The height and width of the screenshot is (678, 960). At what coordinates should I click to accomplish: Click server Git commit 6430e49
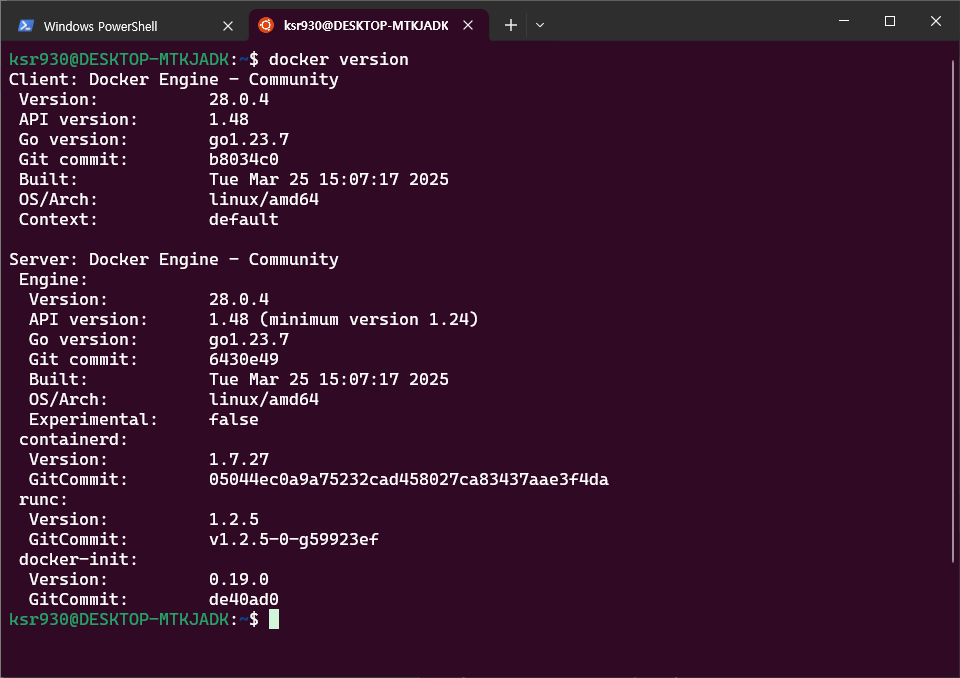click(244, 360)
